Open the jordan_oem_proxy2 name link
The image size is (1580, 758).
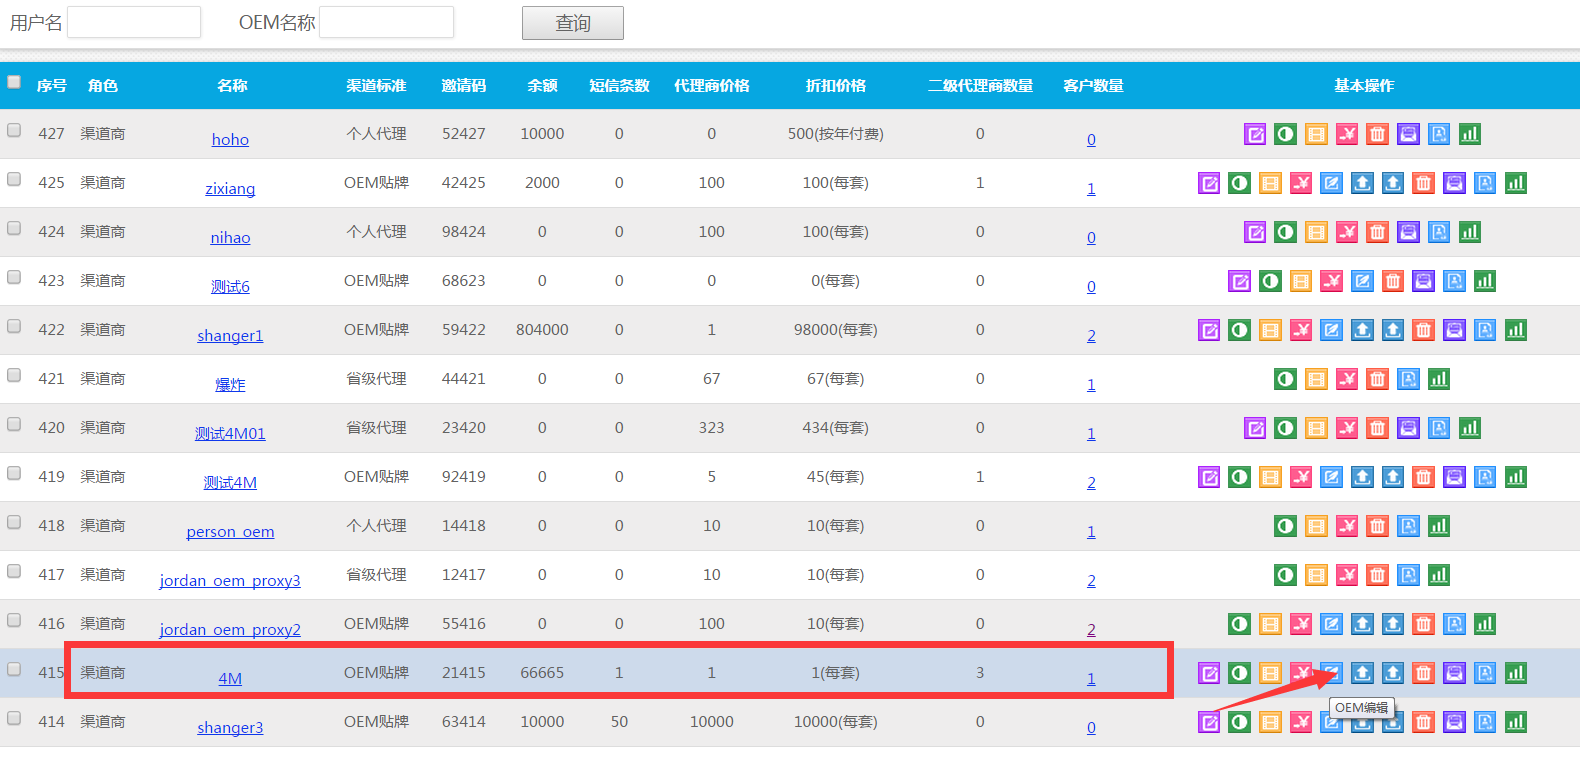pos(230,629)
